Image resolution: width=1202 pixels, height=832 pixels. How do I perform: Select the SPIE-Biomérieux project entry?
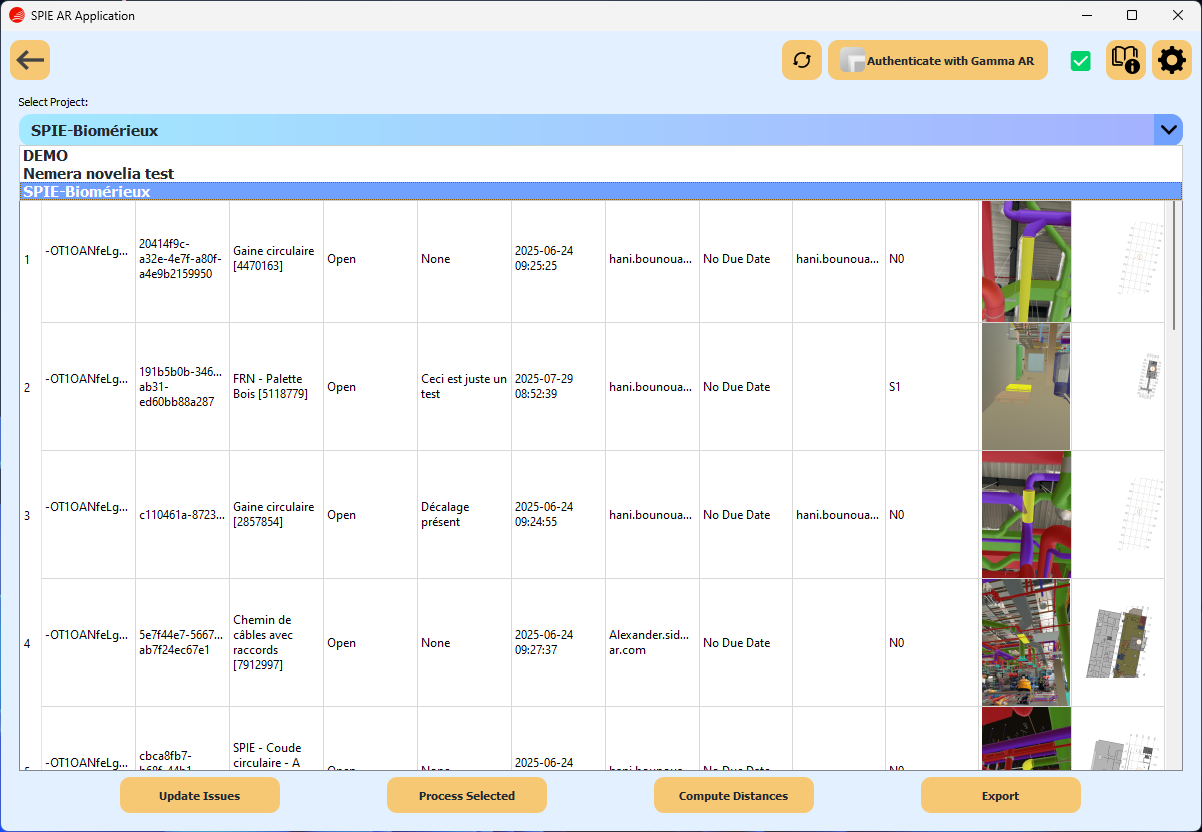pyautogui.click(x=85, y=190)
